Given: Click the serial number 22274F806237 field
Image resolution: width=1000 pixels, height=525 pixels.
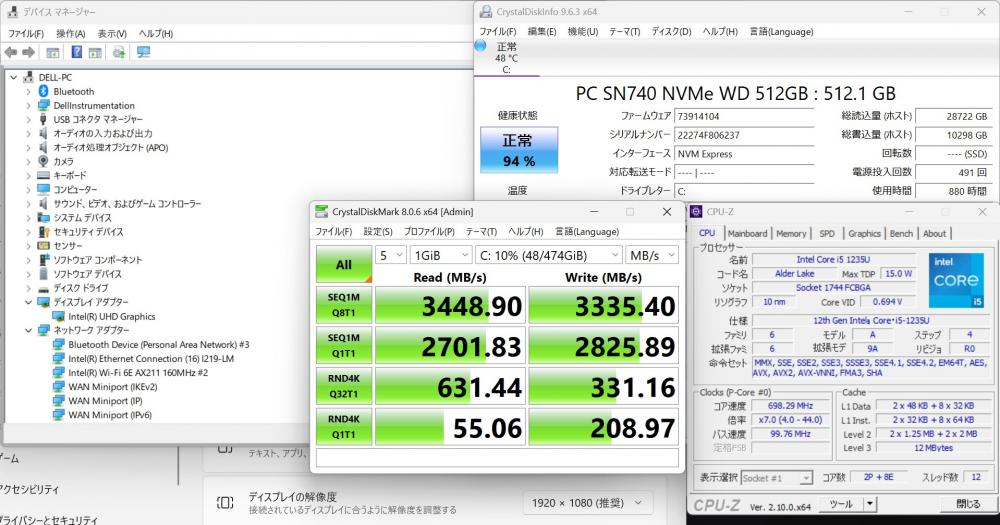Looking at the screenshot, I should pos(744,135).
